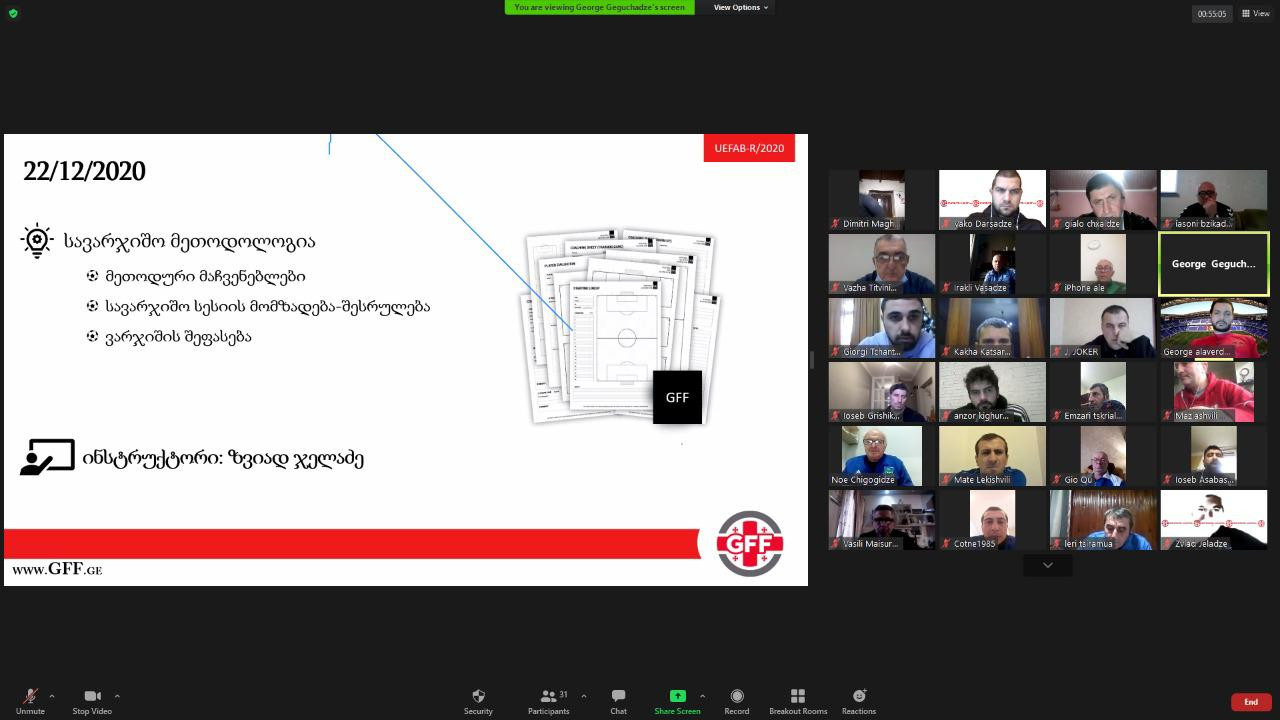Expand the audio options arrow beside Unmute
The height and width of the screenshot is (720, 1280).
coord(52,696)
